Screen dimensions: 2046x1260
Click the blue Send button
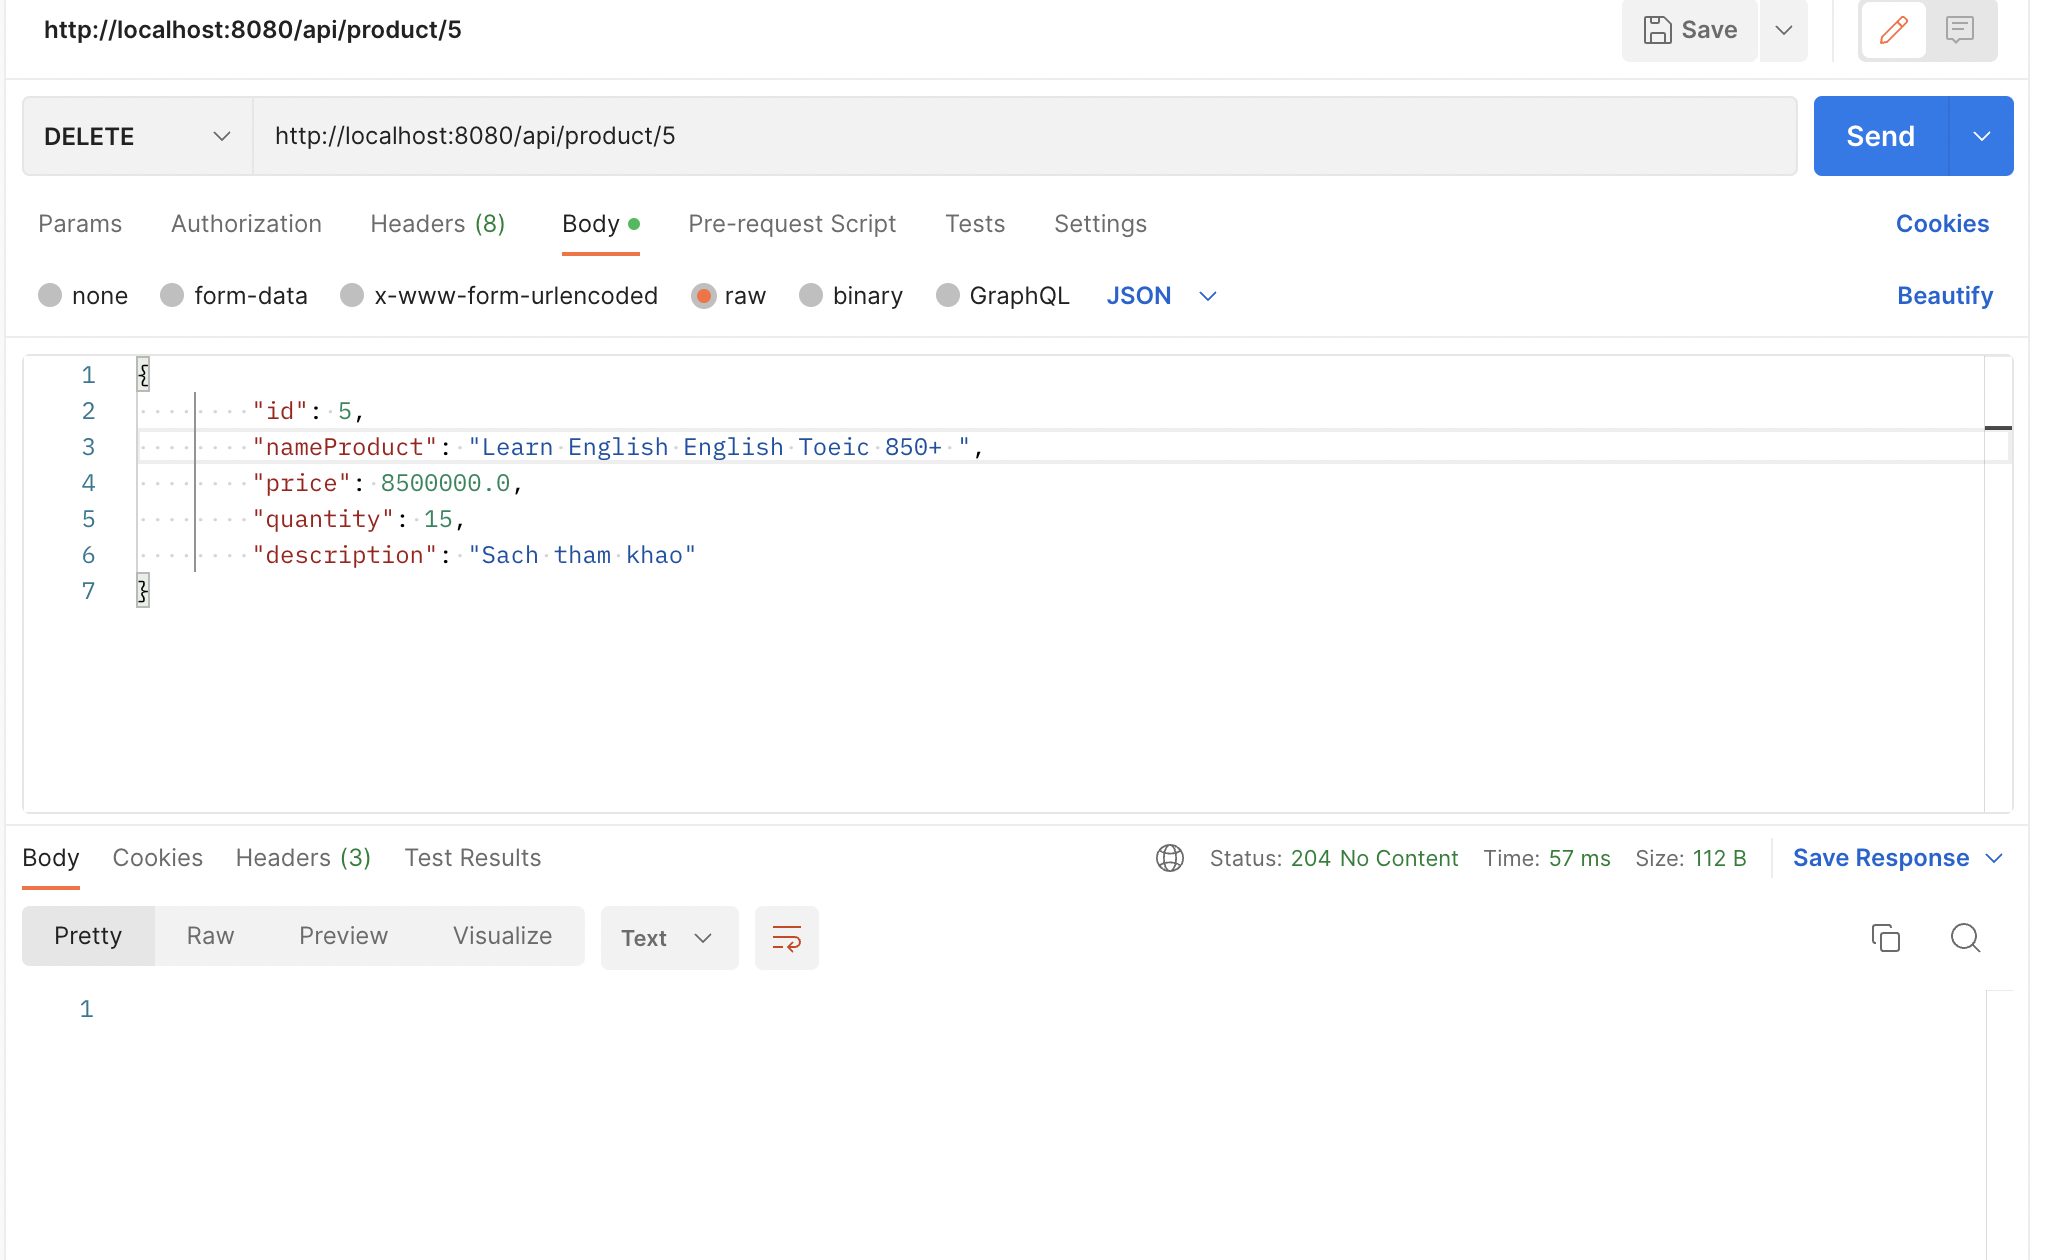[x=1881, y=136]
